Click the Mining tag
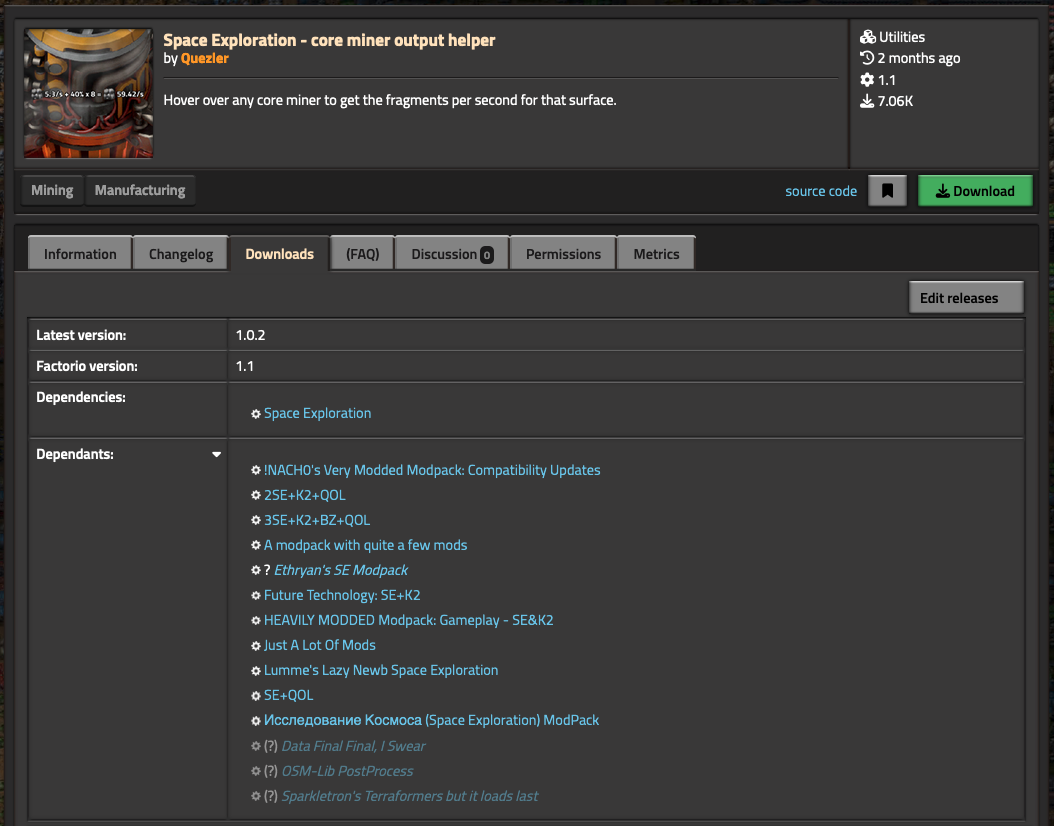The image size is (1054, 826). pos(52,190)
